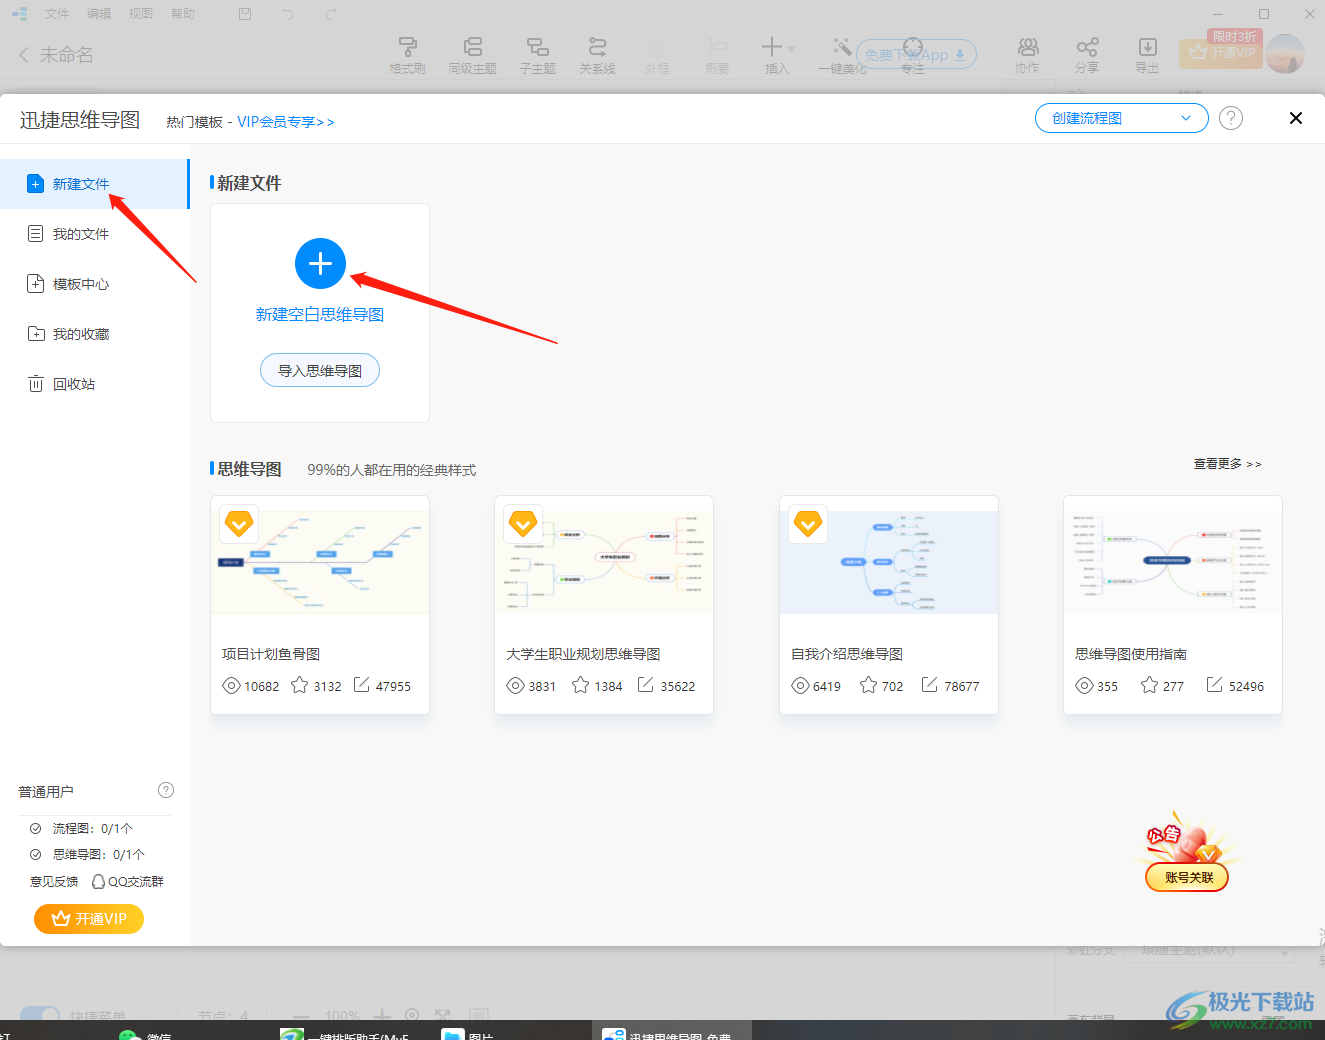Open the 编辑 menu in main window

click(99, 14)
